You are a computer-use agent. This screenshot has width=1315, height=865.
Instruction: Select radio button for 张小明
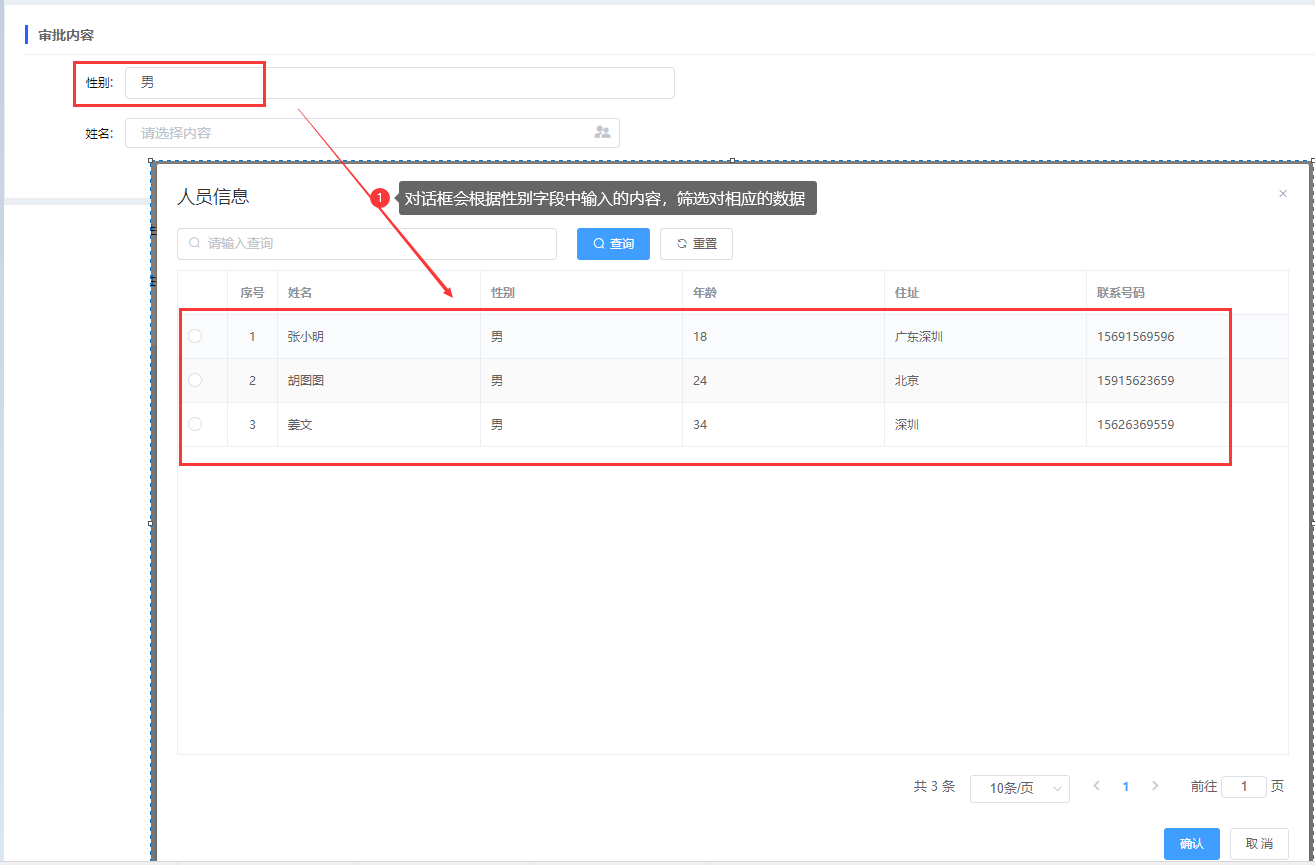[x=195, y=336]
